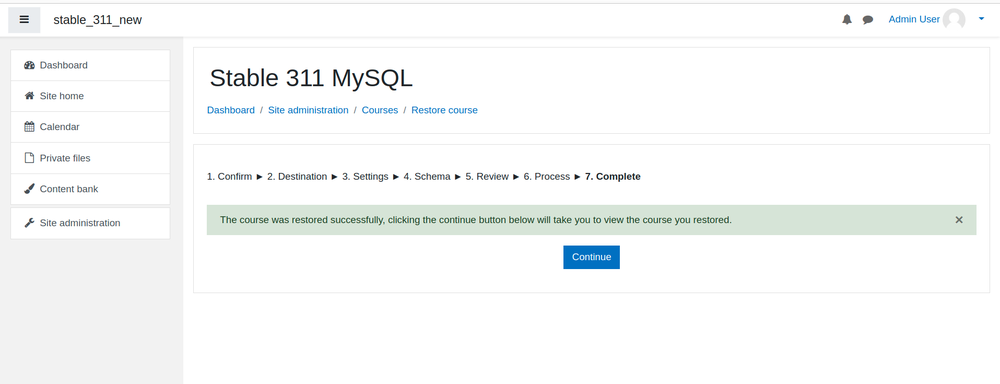
Task: Click the Calendar icon in sidebar
Action: (29, 127)
